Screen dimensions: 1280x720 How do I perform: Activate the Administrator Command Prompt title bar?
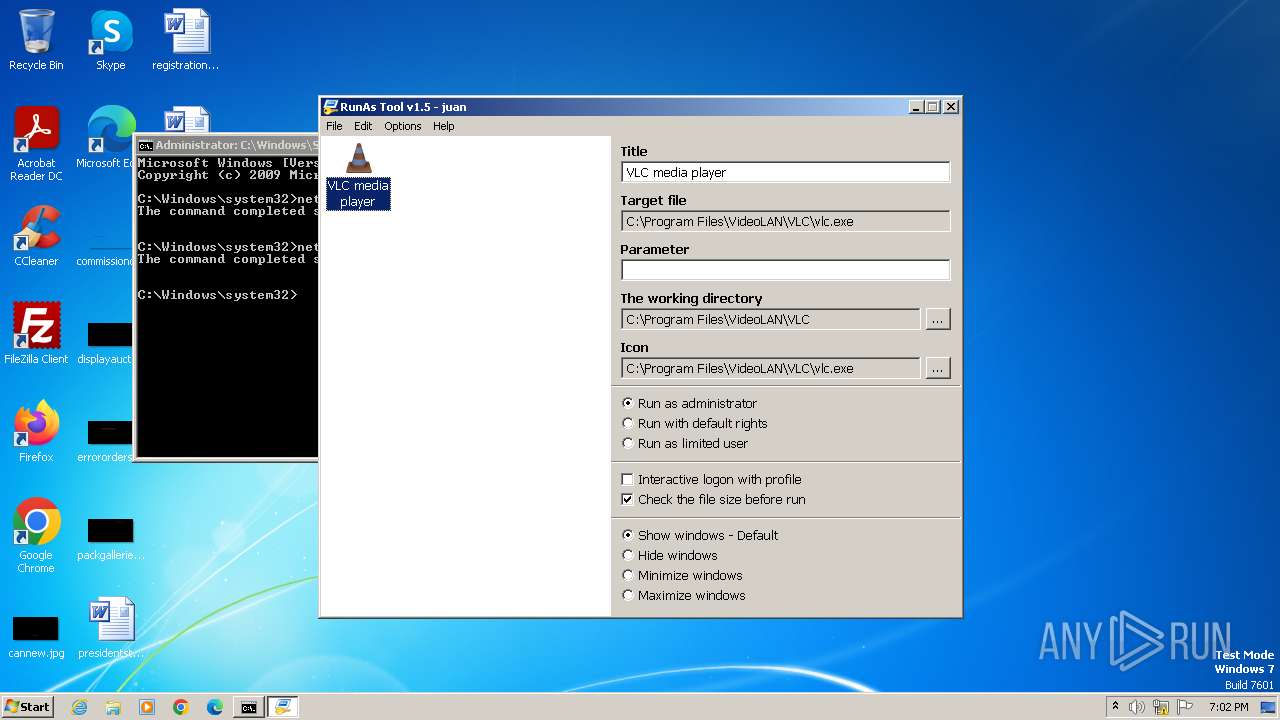(x=227, y=145)
